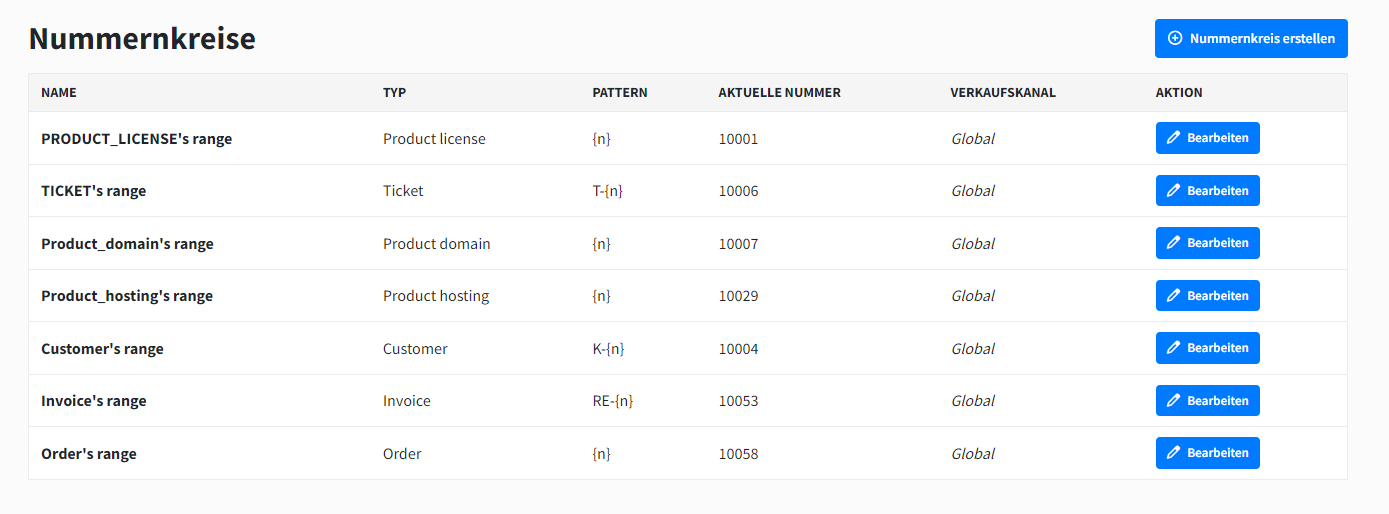Click the PATTERN column header
The image size is (1389, 514).
point(620,93)
